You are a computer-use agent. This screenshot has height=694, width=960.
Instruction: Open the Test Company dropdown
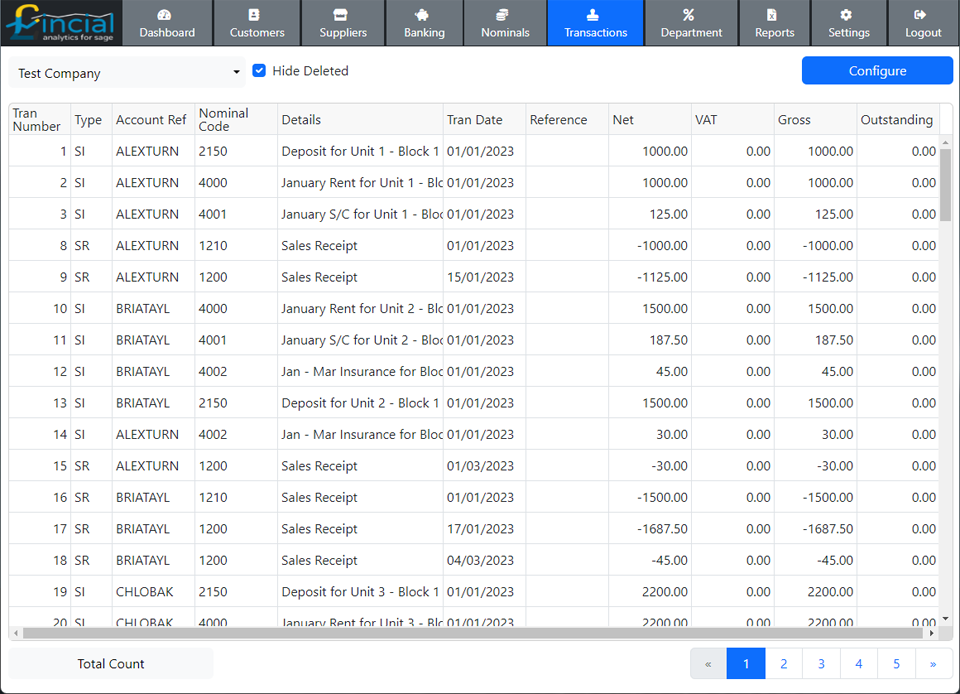point(127,73)
